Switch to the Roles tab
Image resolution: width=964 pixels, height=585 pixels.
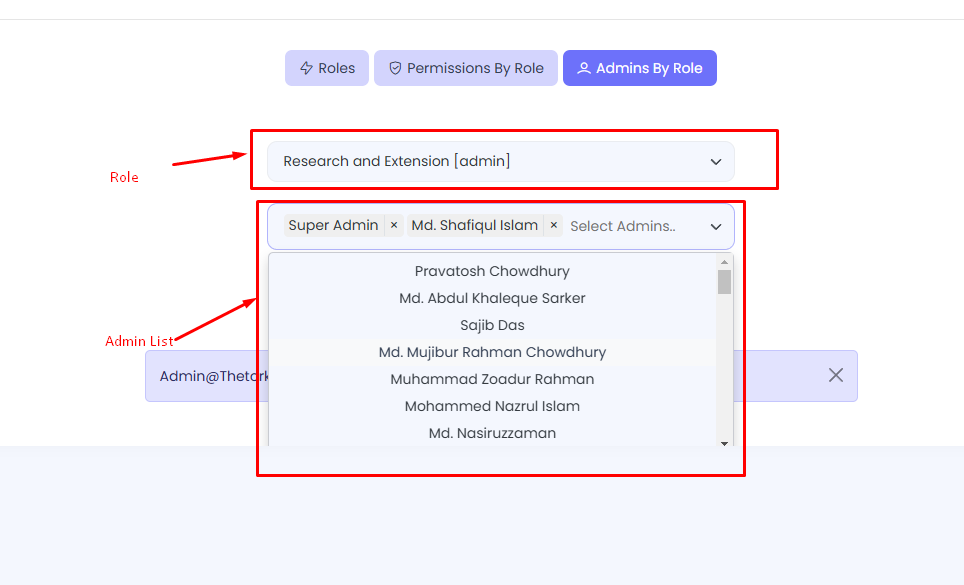click(x=327, y=69)
